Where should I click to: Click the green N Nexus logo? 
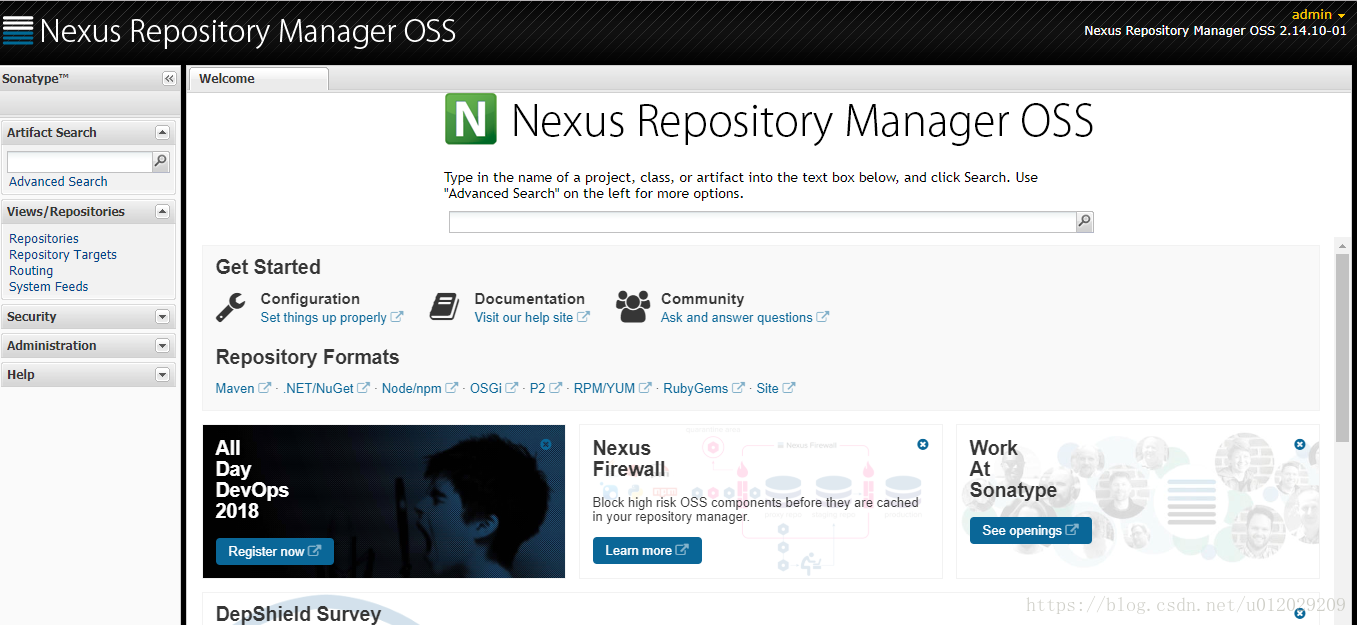point(470,120)
